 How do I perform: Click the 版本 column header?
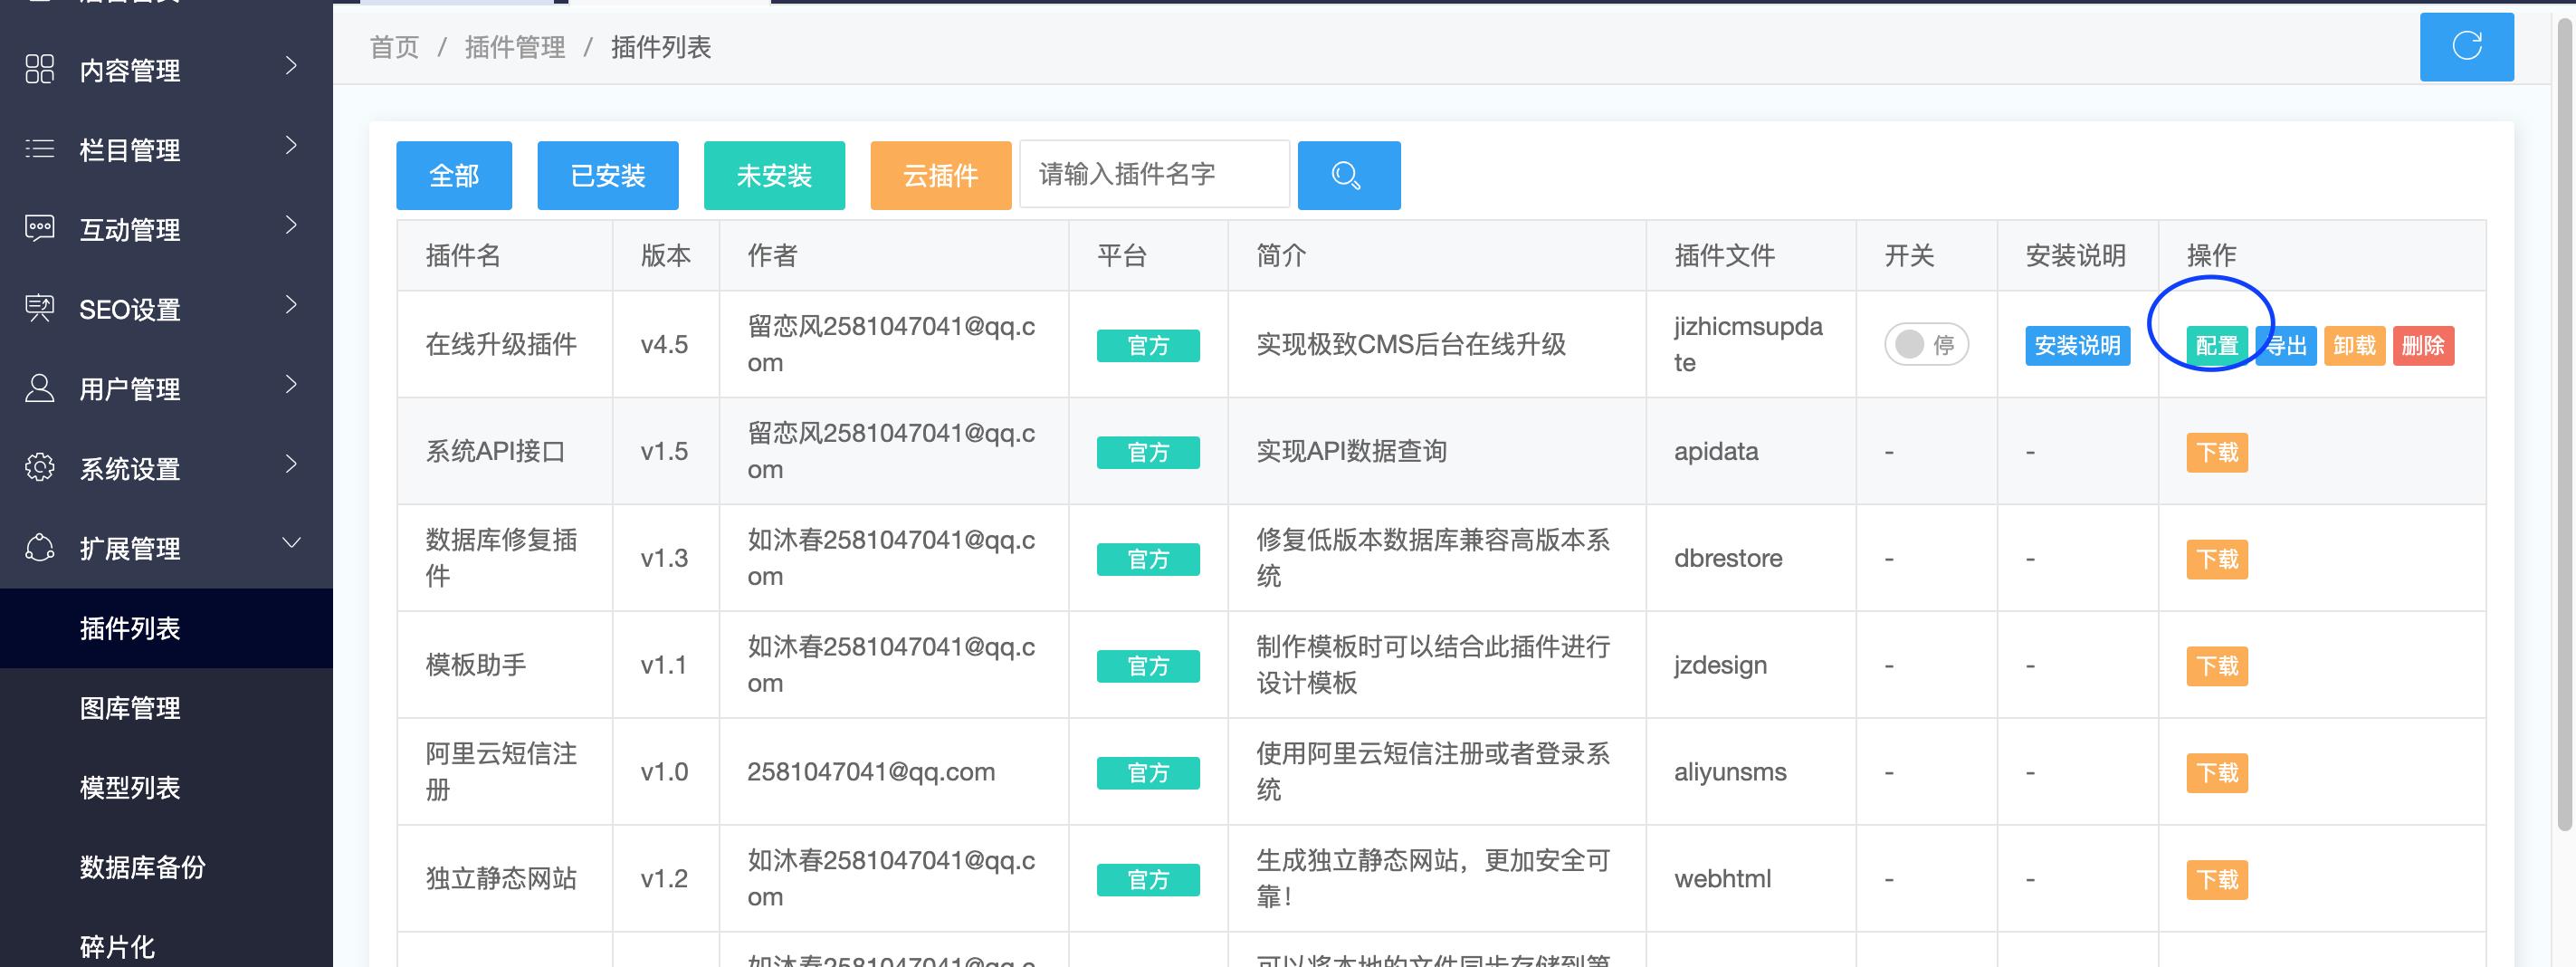click(666, 255)
